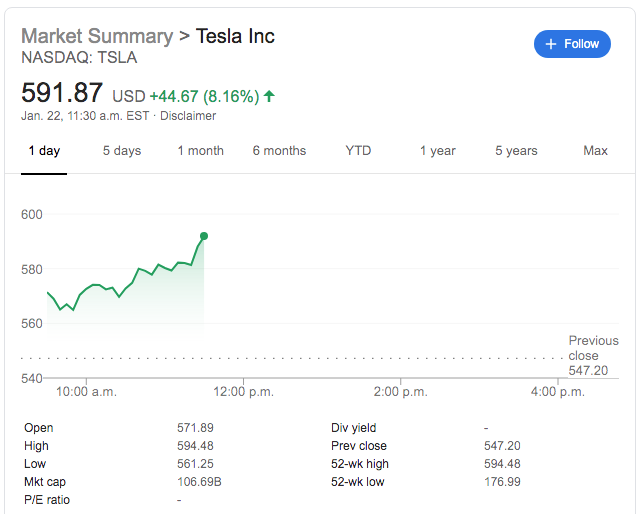
Task: Follow Tesla Inc stock
Action: pyautogui.click(x=572, y=44)
